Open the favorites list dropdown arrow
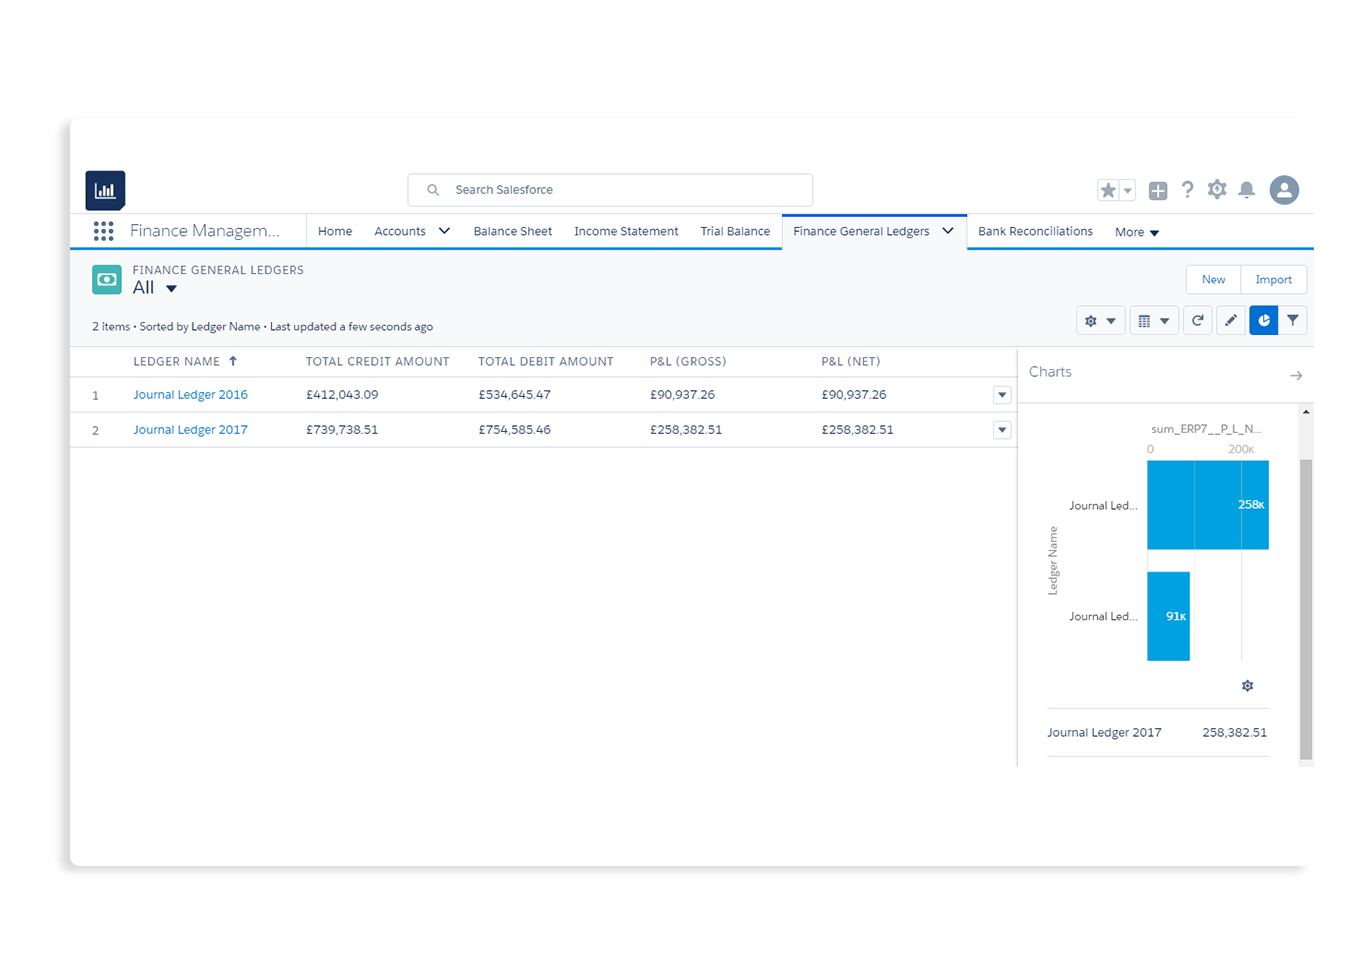Viewport: 1366px width, 968px height. (x=1128, y=190)
